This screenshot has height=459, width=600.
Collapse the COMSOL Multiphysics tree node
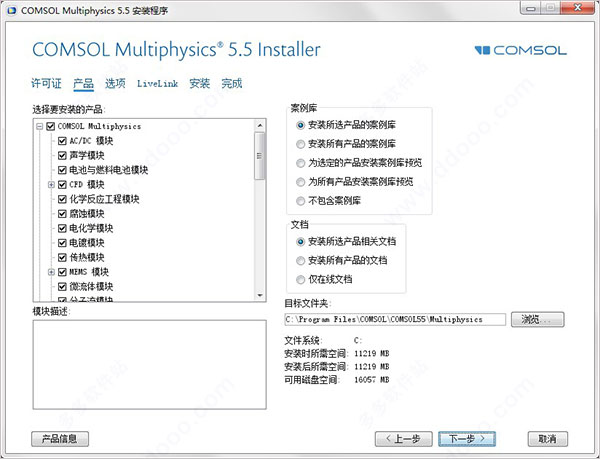pyautogui.click(x=39, y=126)
